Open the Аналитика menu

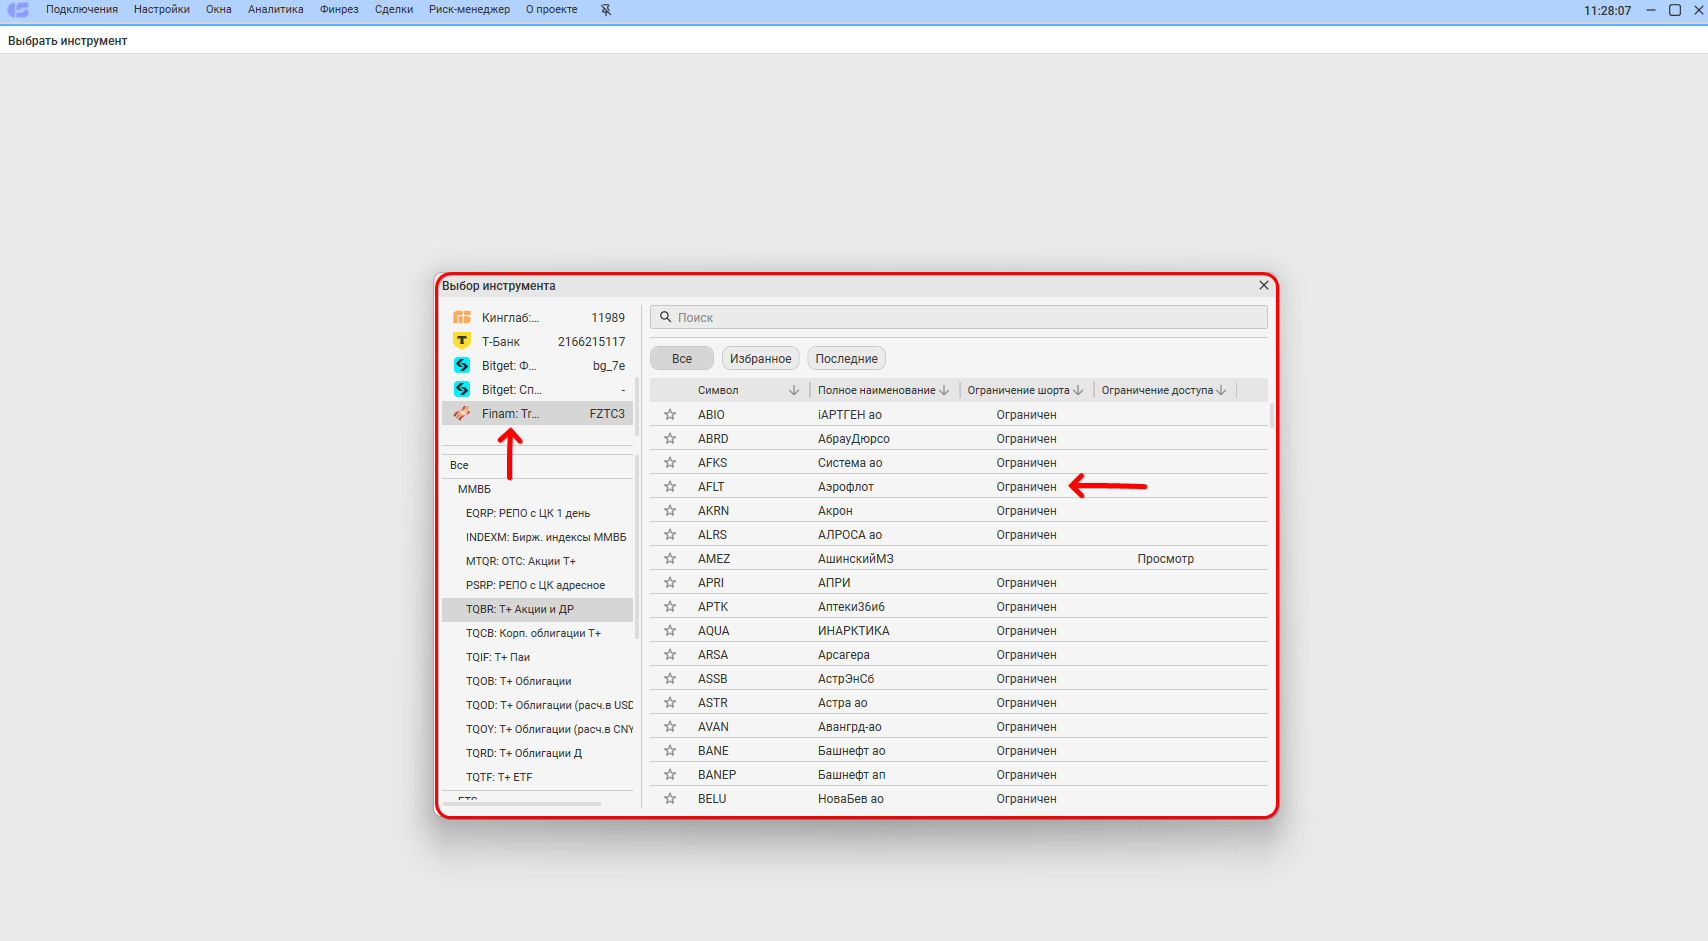pos(275,10)
